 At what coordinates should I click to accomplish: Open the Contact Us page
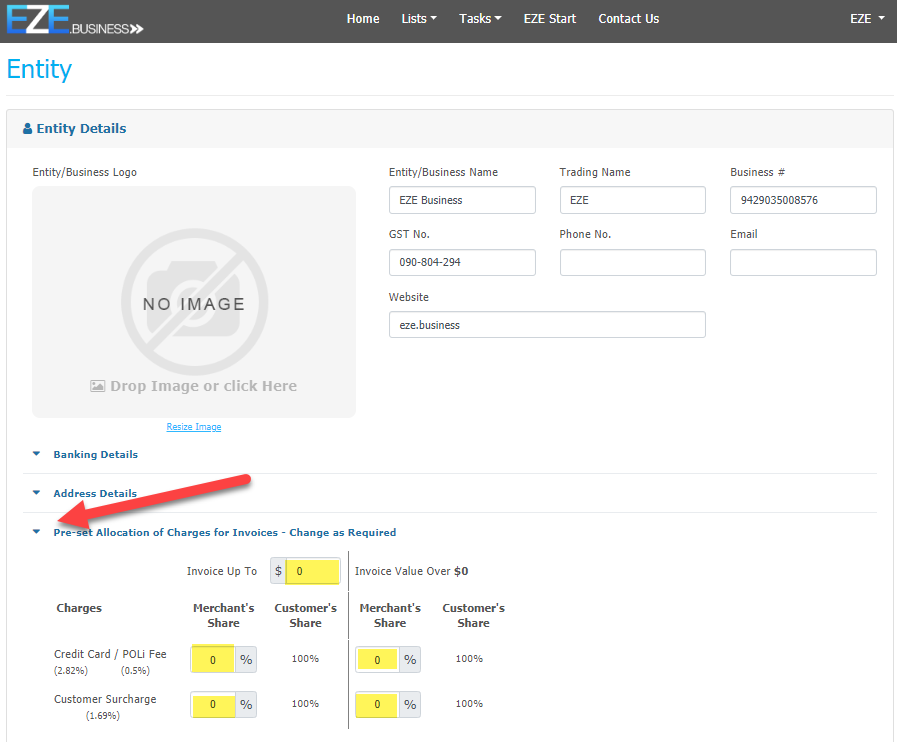(629, 19)
